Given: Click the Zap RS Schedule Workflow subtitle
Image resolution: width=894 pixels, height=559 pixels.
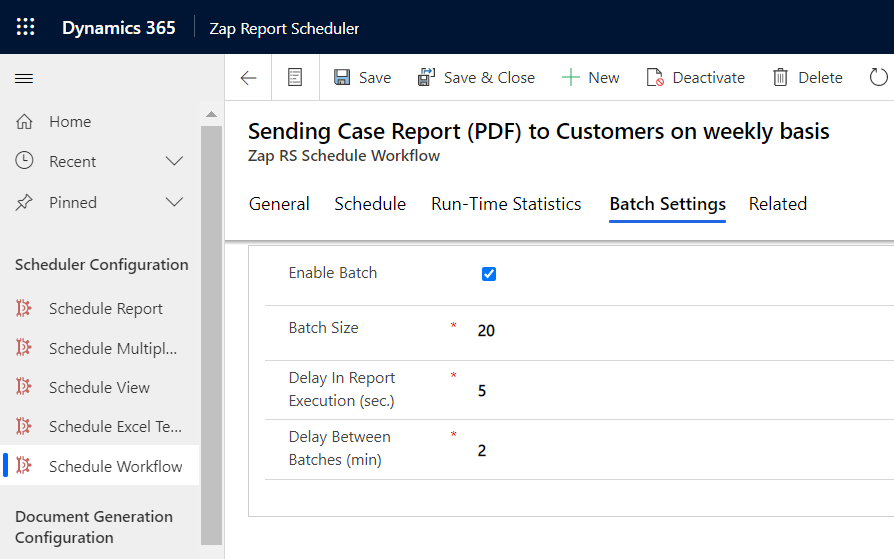Looking at the screenshot, I should click(x=344, y=156).
